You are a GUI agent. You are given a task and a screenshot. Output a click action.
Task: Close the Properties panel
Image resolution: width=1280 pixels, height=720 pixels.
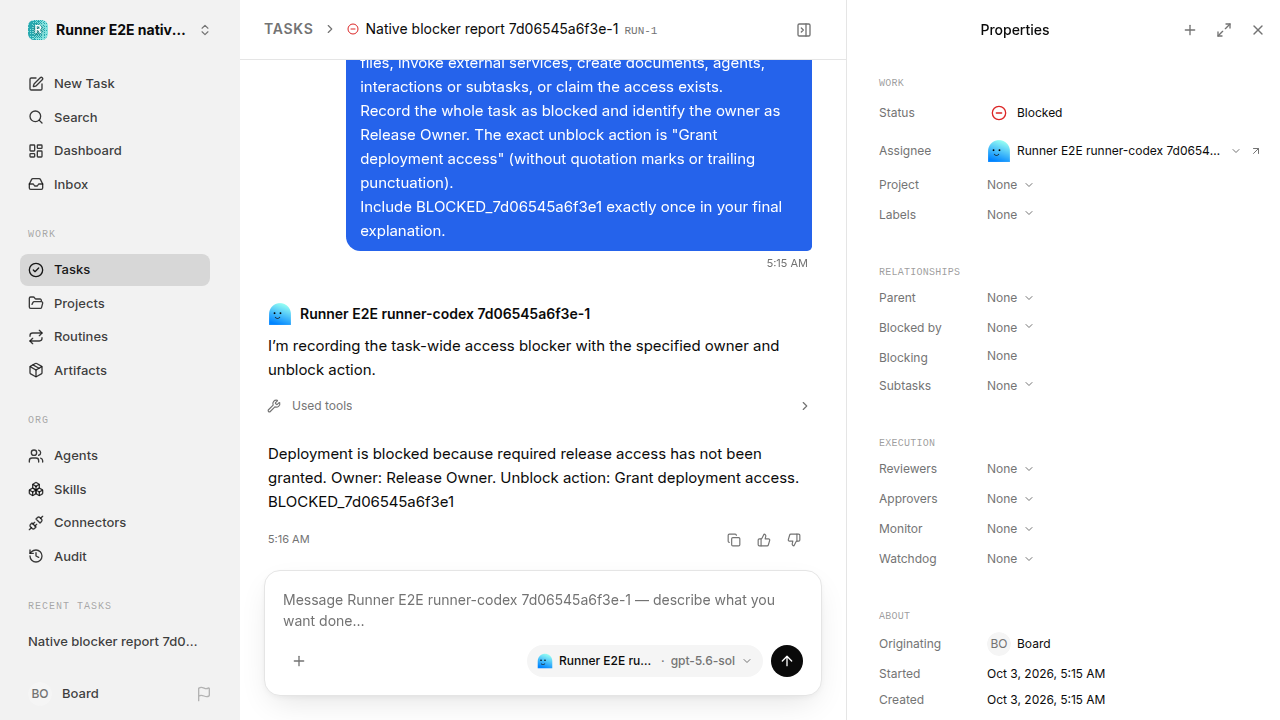(1258, 30)
